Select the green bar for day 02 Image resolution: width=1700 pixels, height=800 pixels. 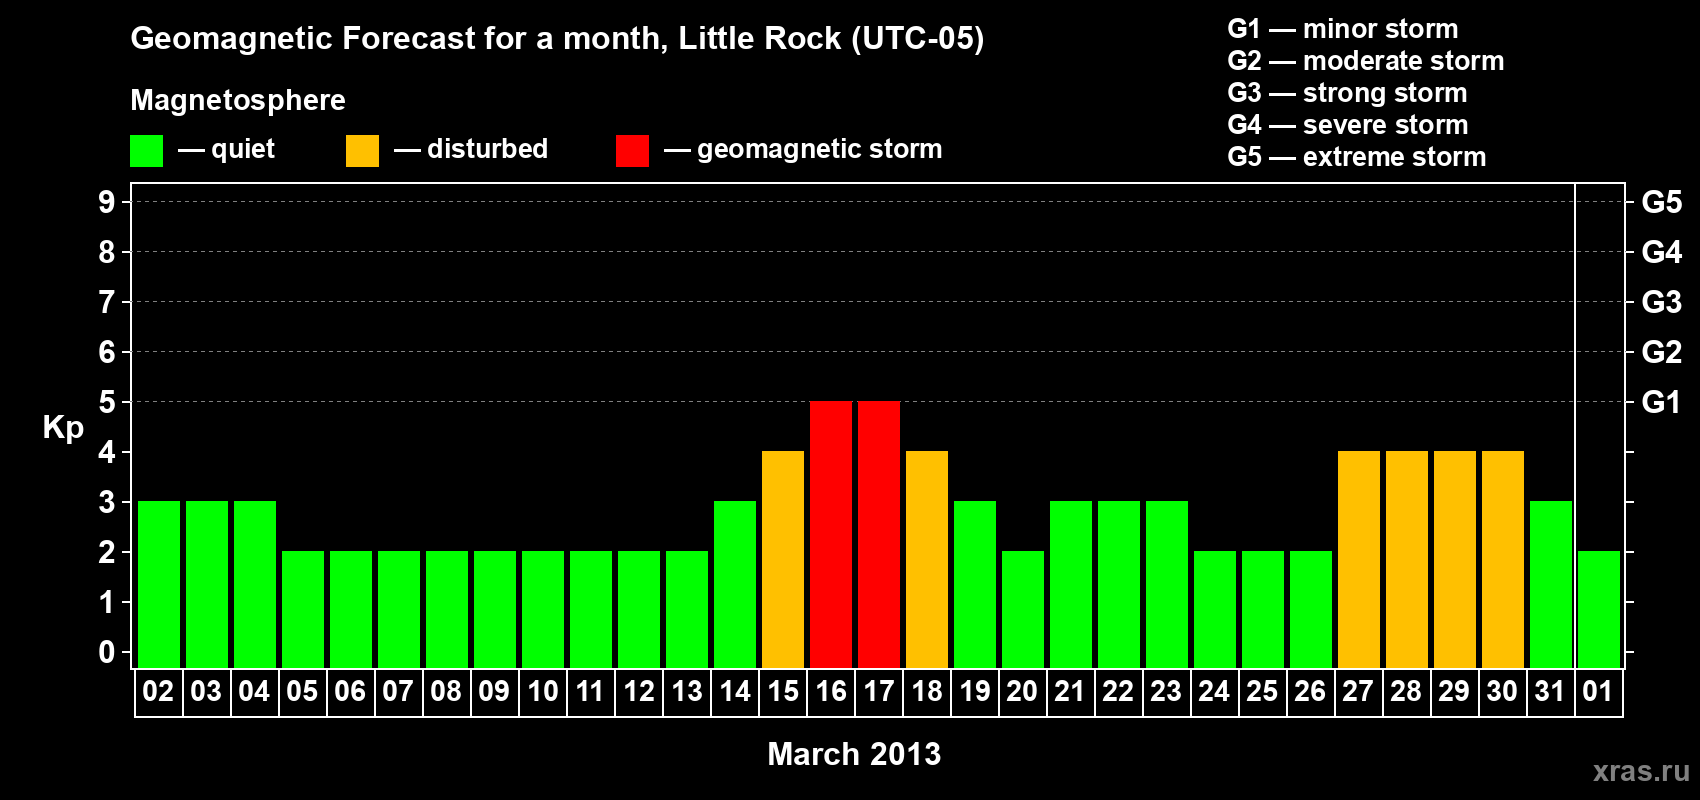tap(159, 585)
